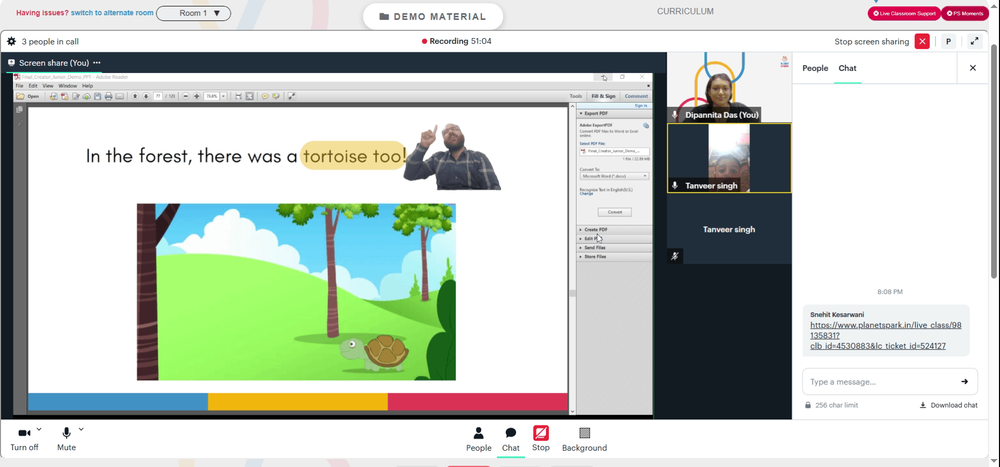The height and width of the screenshot is (467, 1000).
Task: Click Live Classroom Support button
Action: (x=904, y=13)
